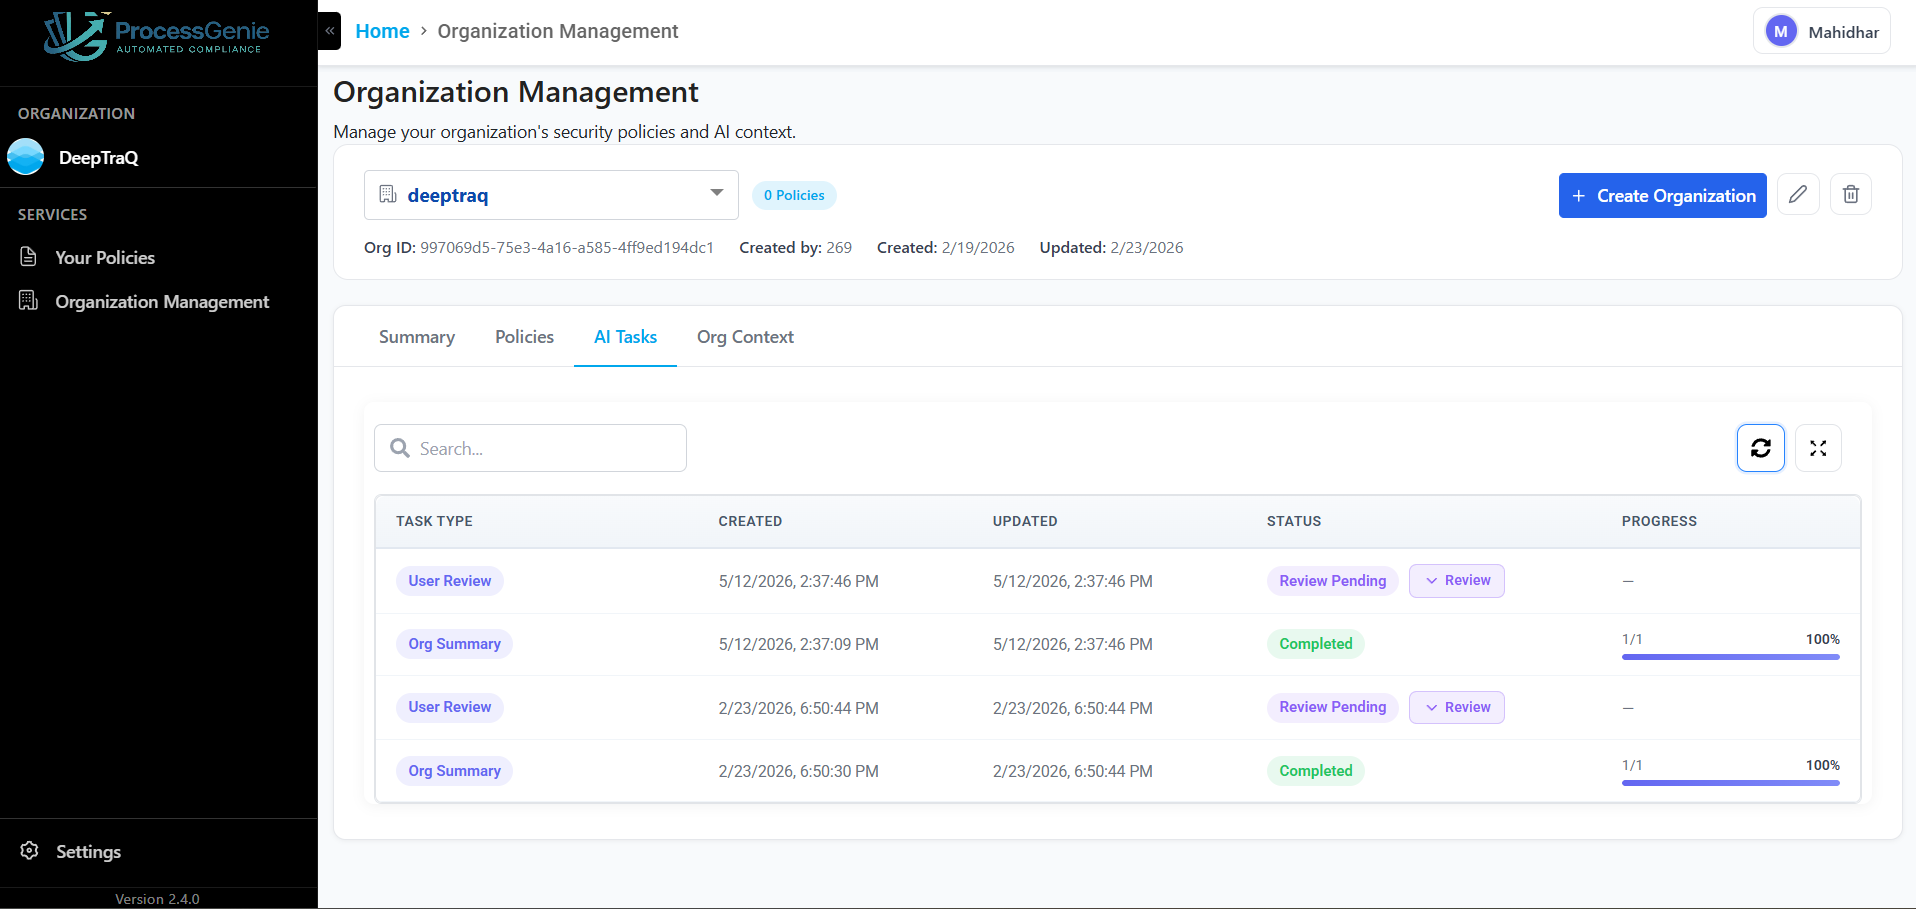Click the DeepTraQ organization name
Image resolution: width=1916 pixels, height=909 pixels.
98,158
